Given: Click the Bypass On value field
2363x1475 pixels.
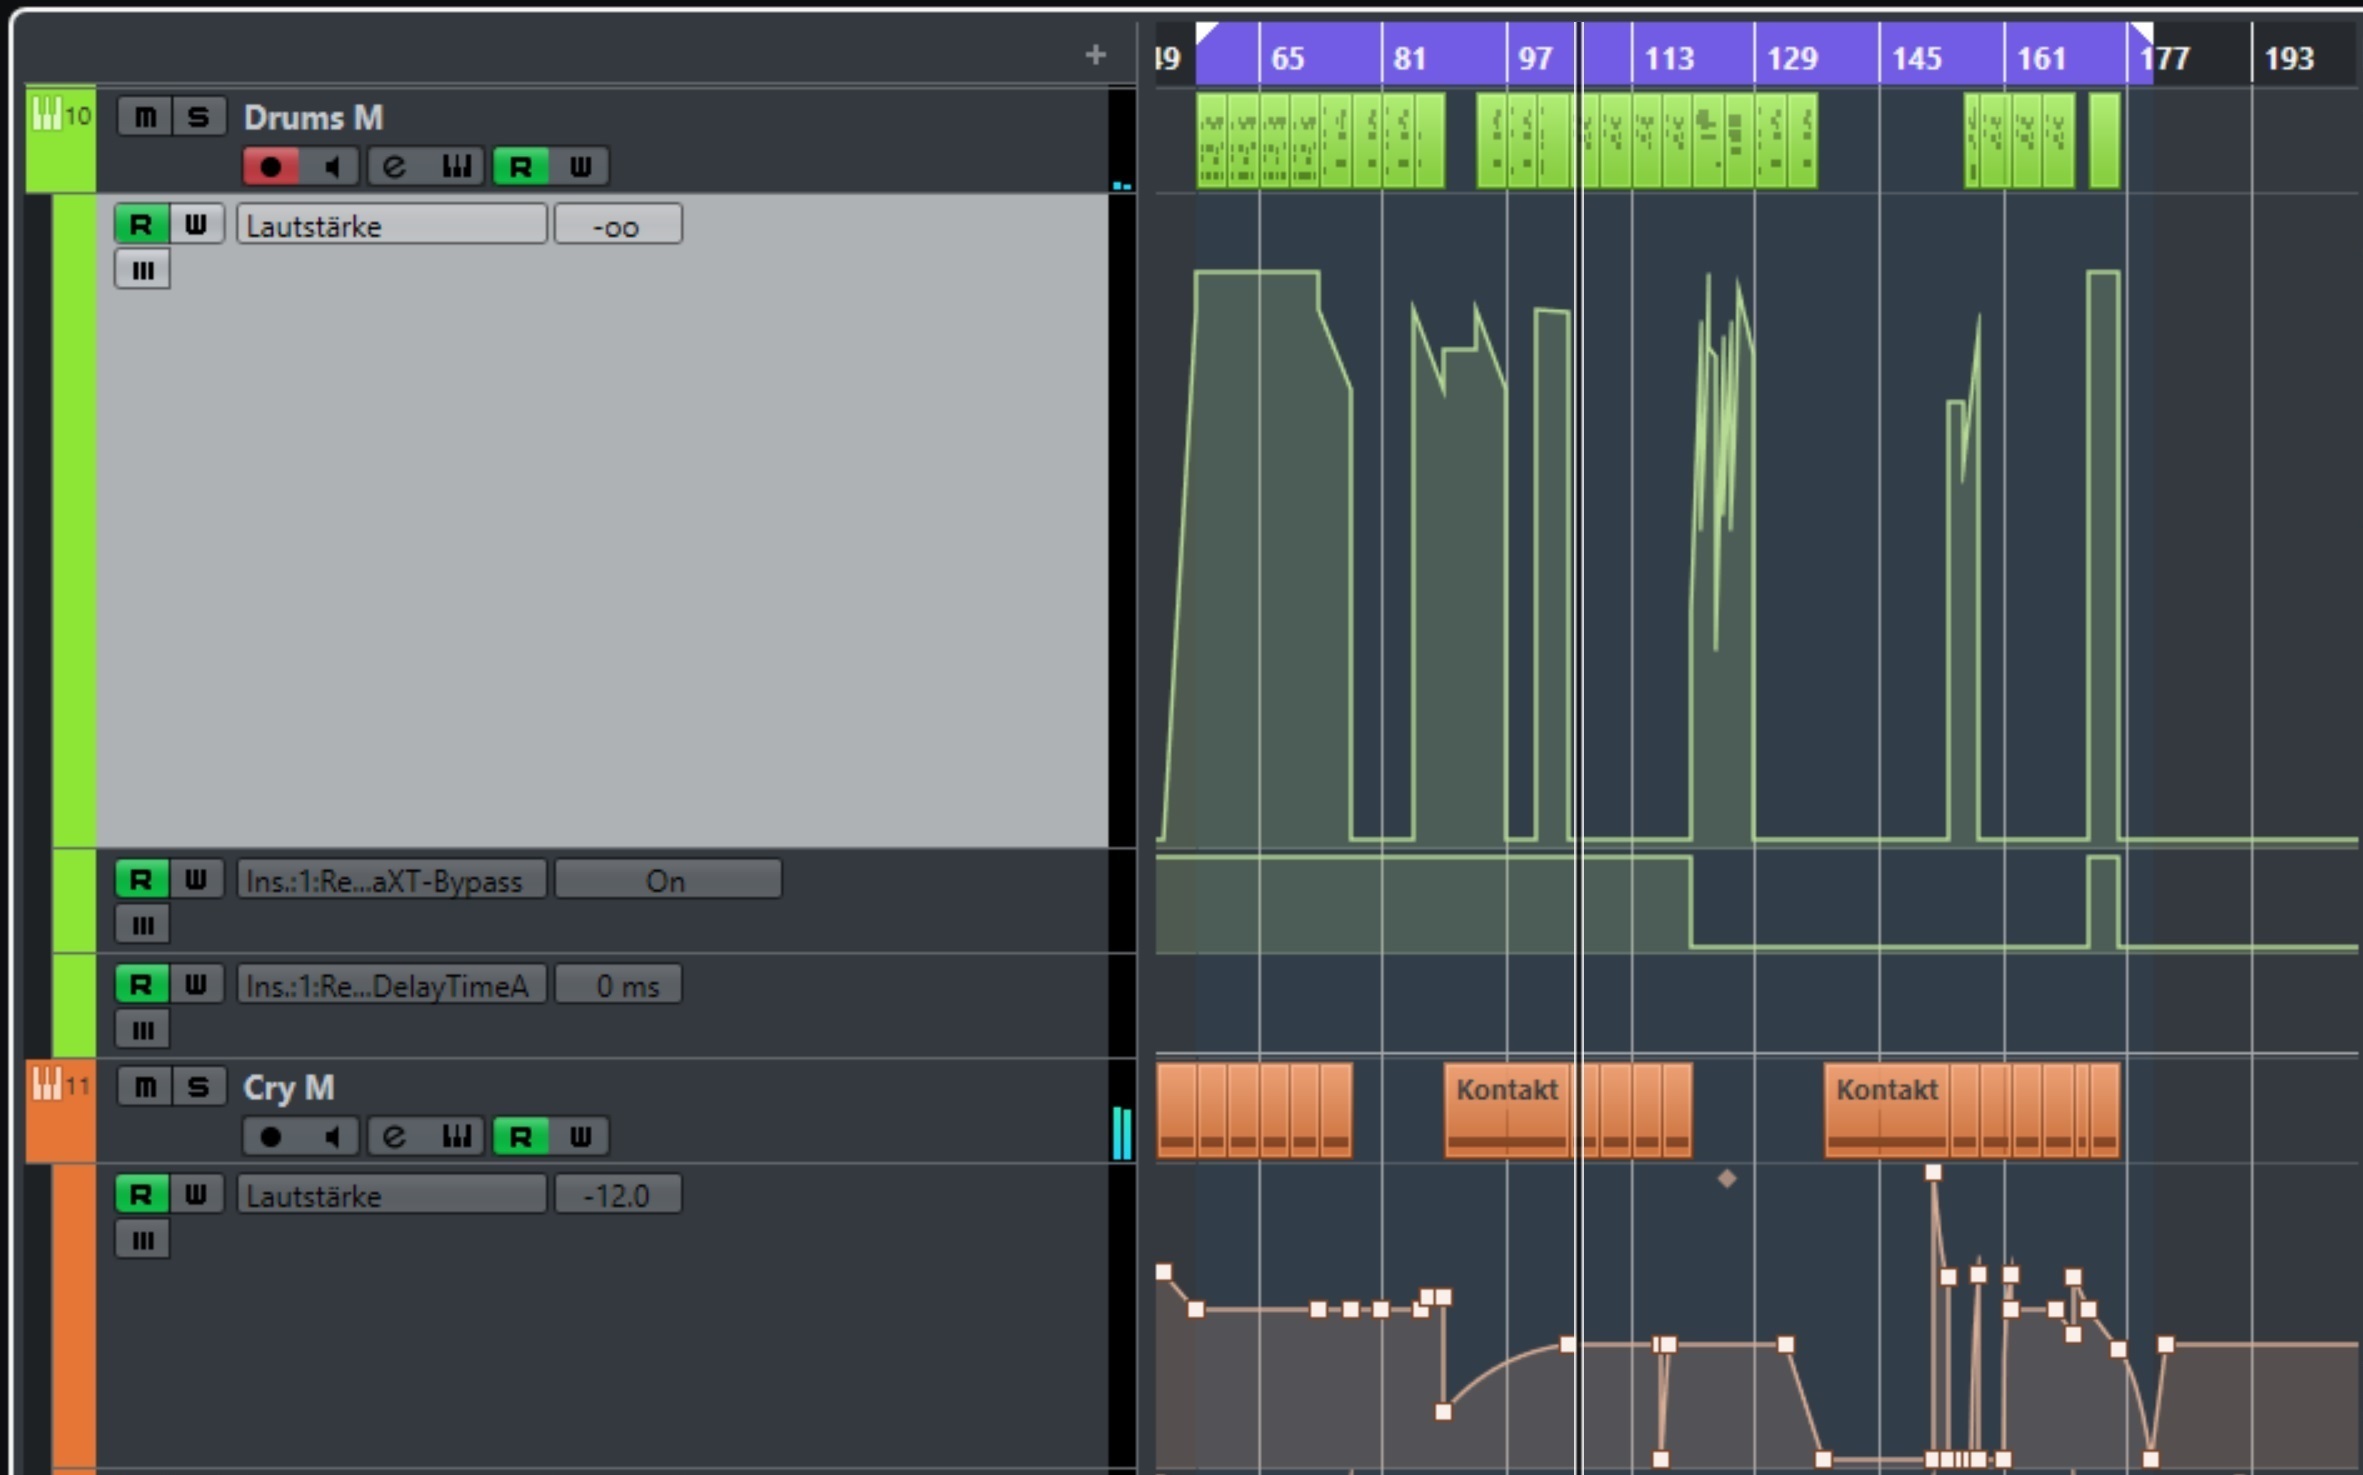Looking at the screenshot, I should (667, 879).
